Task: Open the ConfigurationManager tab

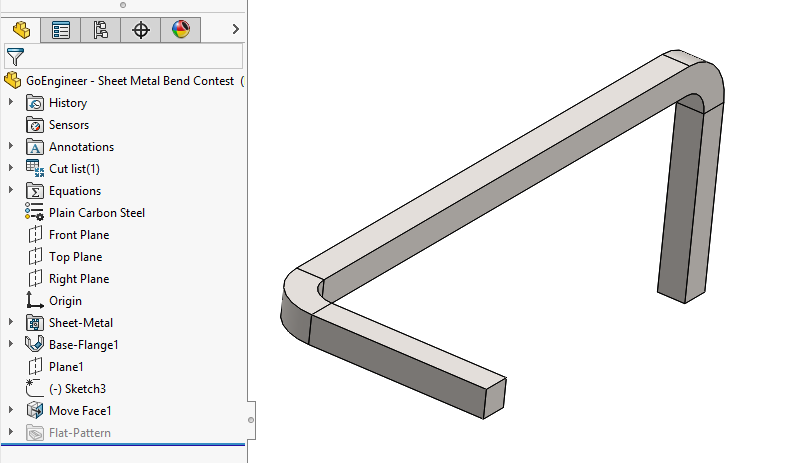Action: pos(100,30)
